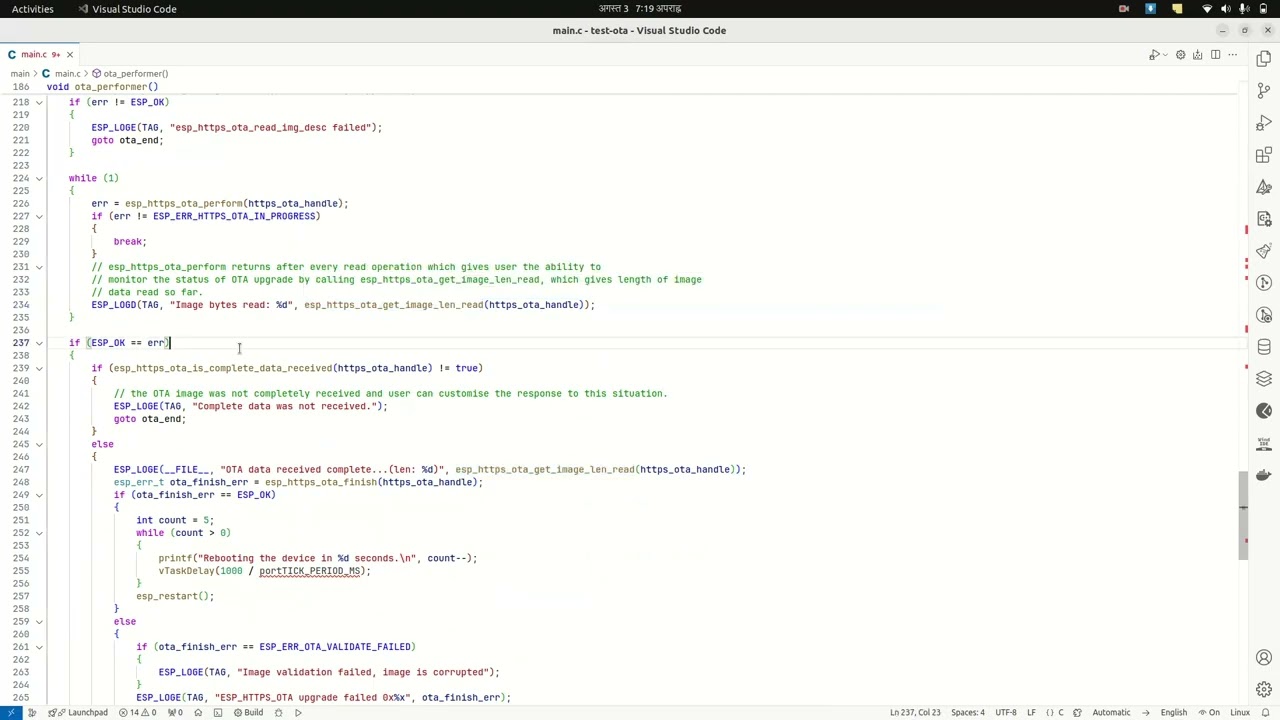Fold the while (count > 0) block

pos(39,533)
